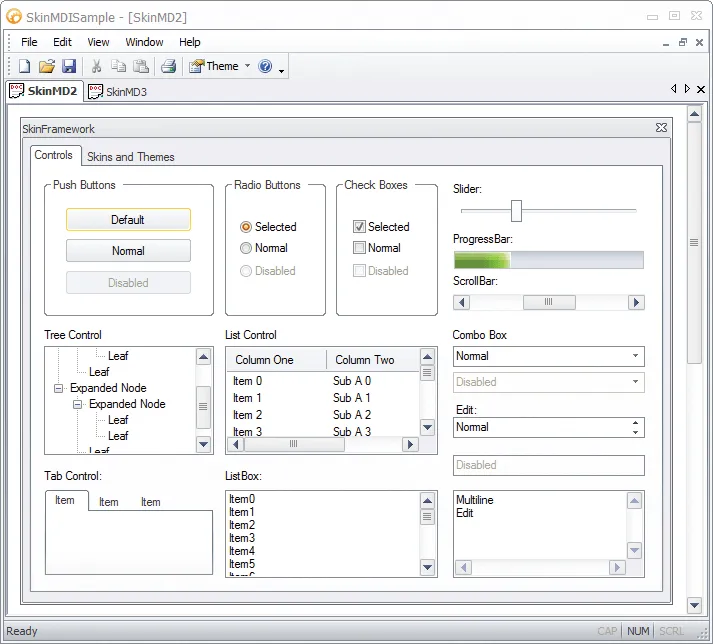The width and height of the screenshot is (713, 644).
Task: Open the Help menu
Action: [190, 42]
